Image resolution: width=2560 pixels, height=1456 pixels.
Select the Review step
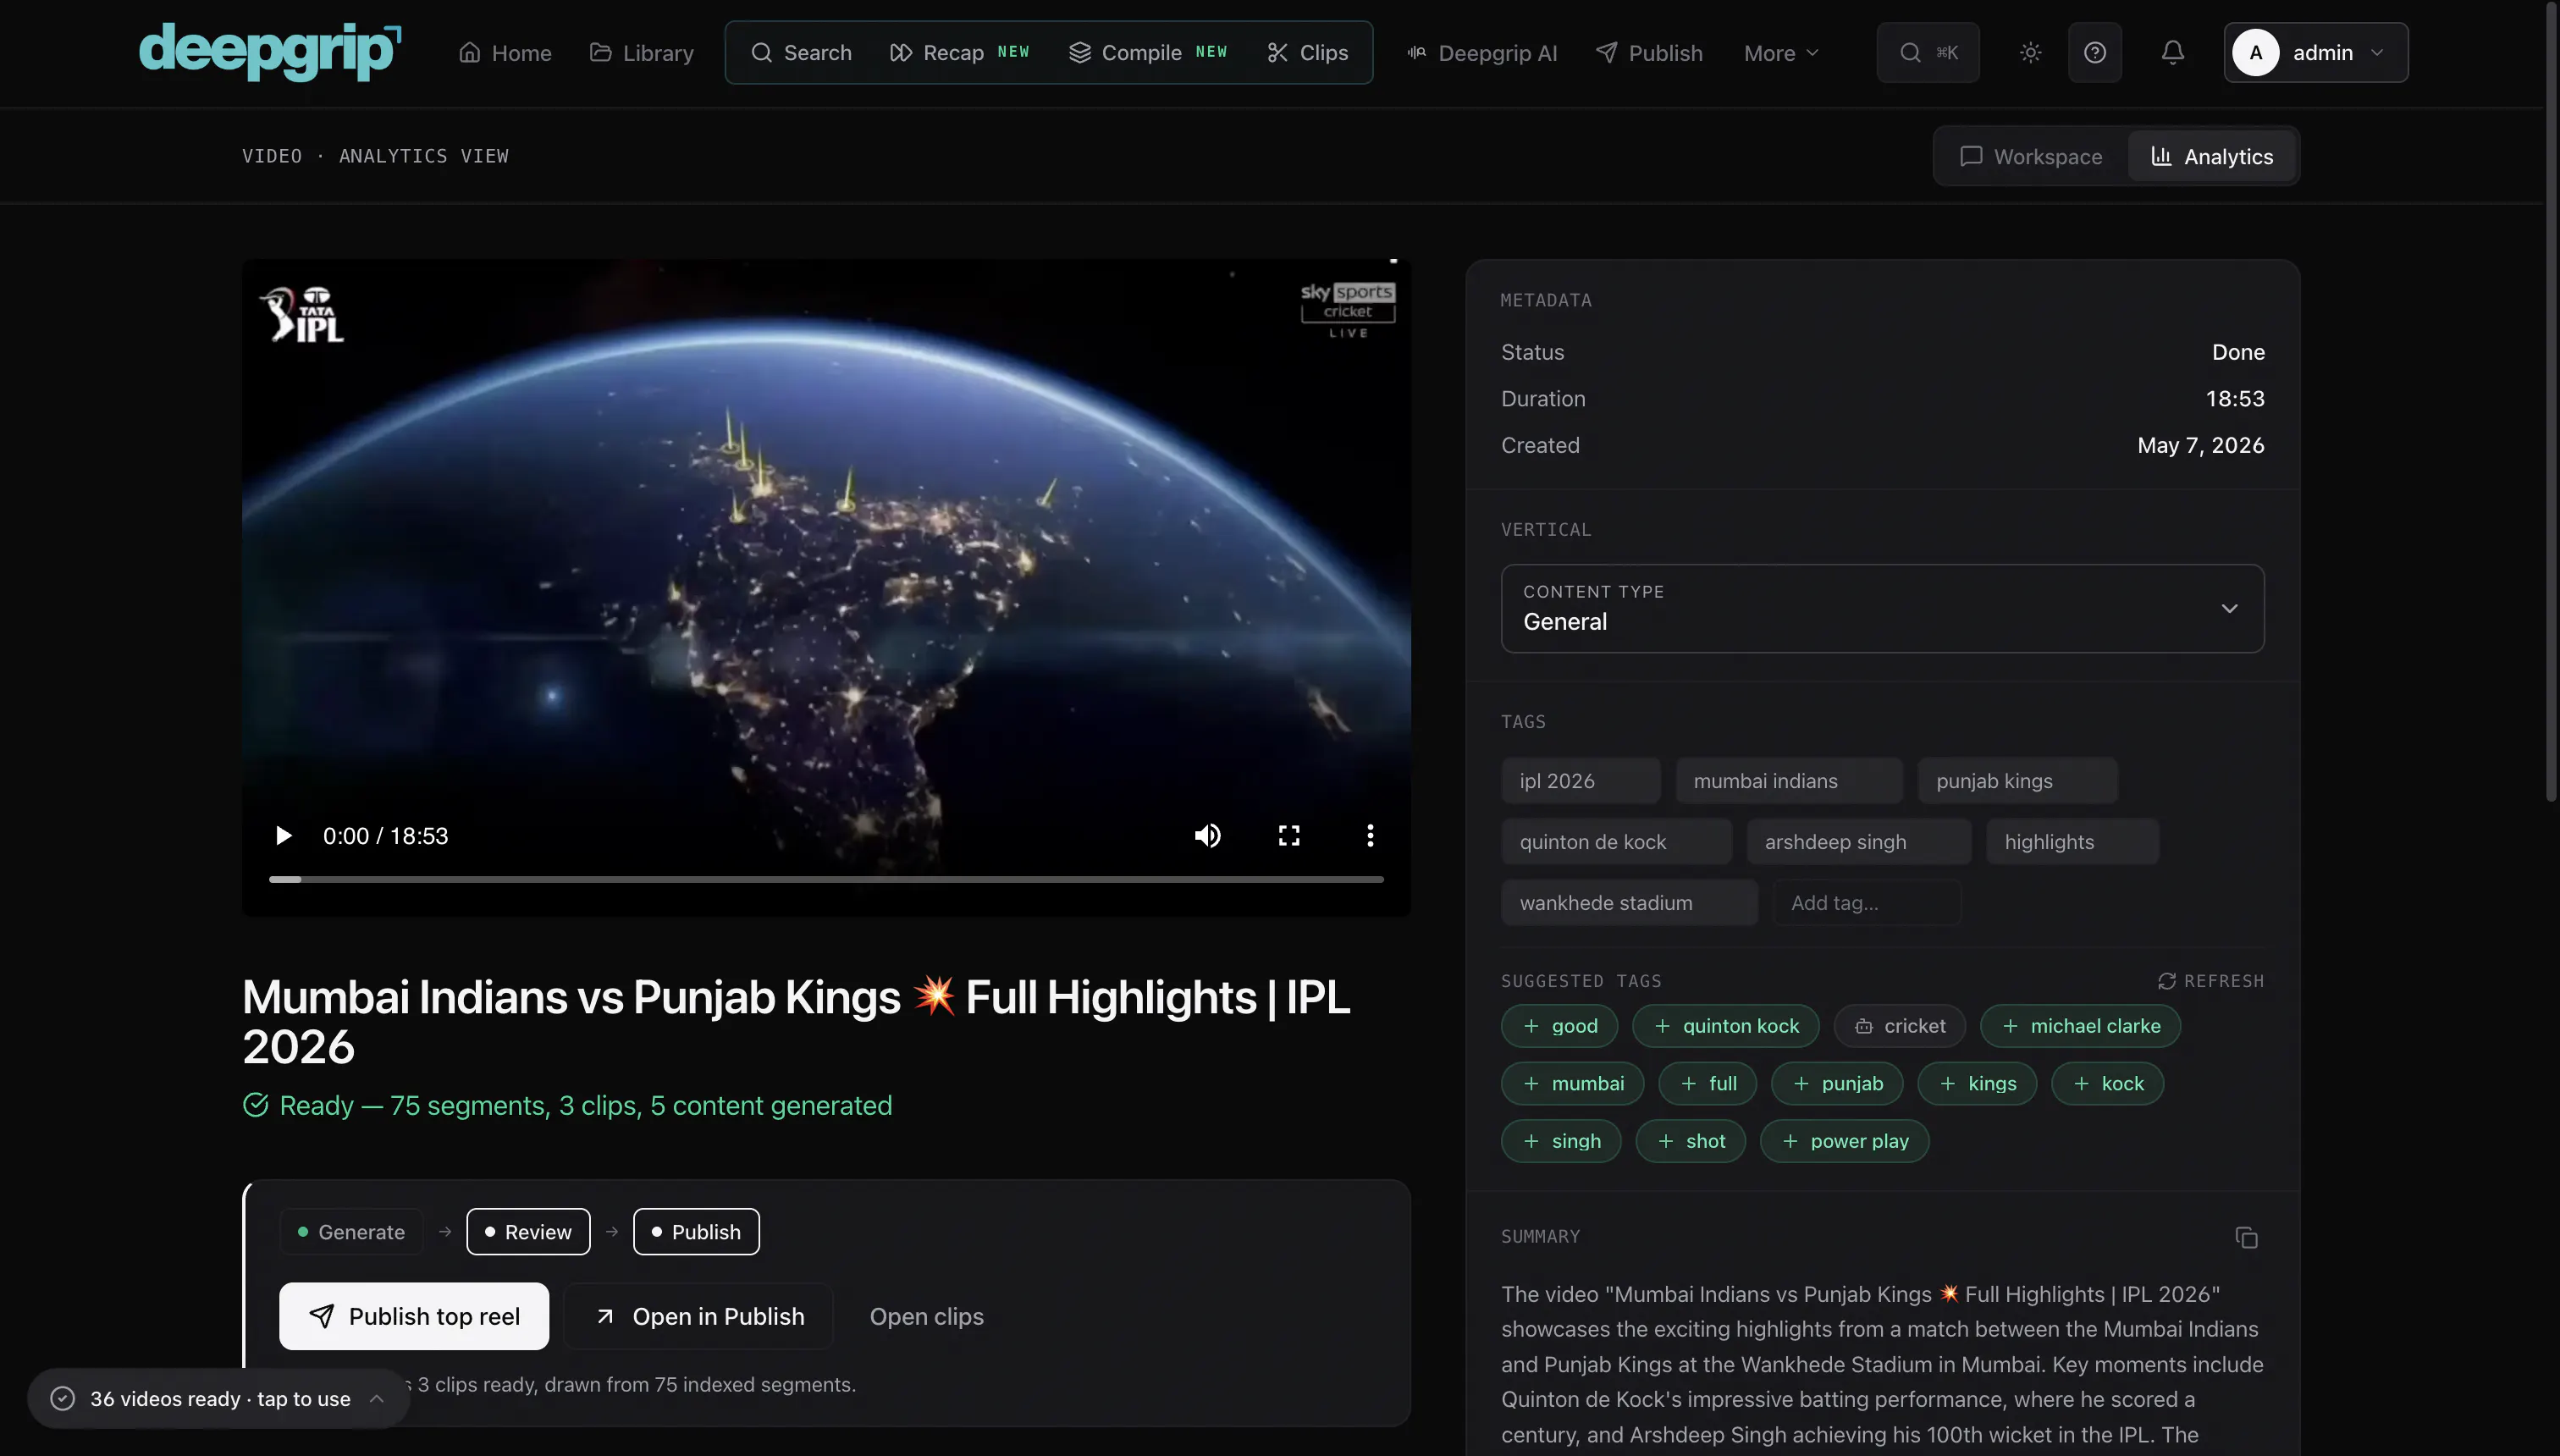tap(528, 1231)
